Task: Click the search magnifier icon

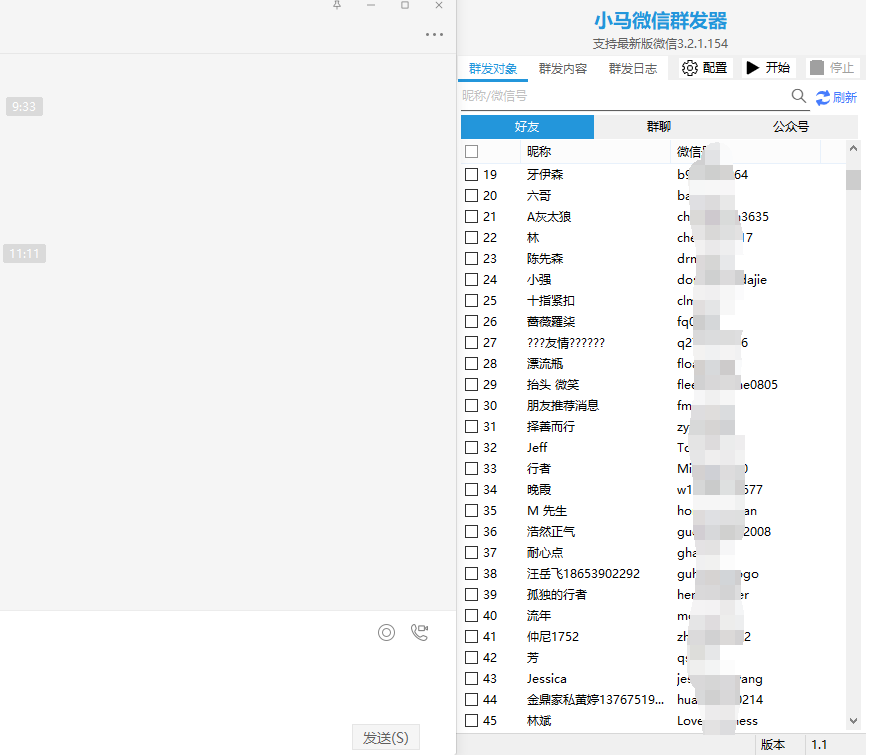Action: tap(799, 96)
